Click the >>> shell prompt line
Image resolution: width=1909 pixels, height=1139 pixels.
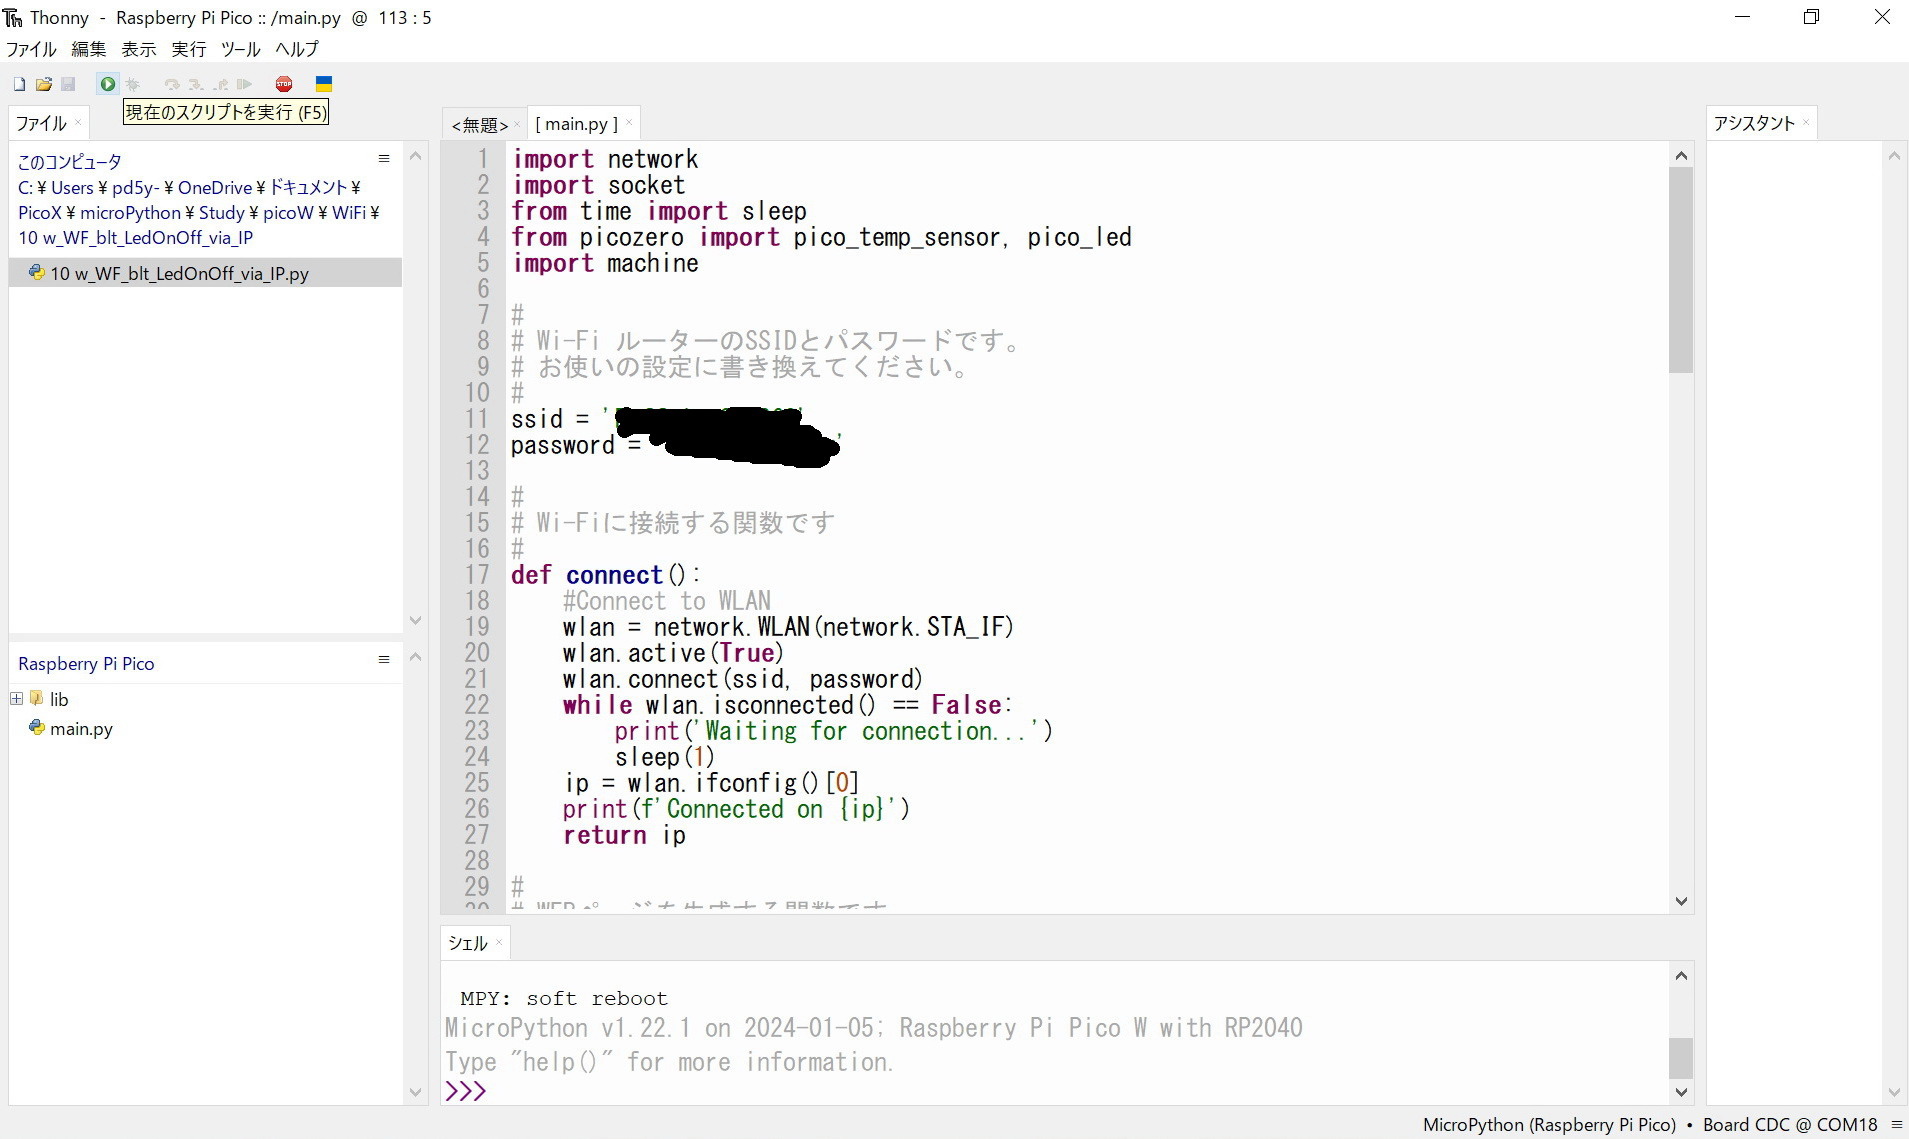click(466, 1090)
